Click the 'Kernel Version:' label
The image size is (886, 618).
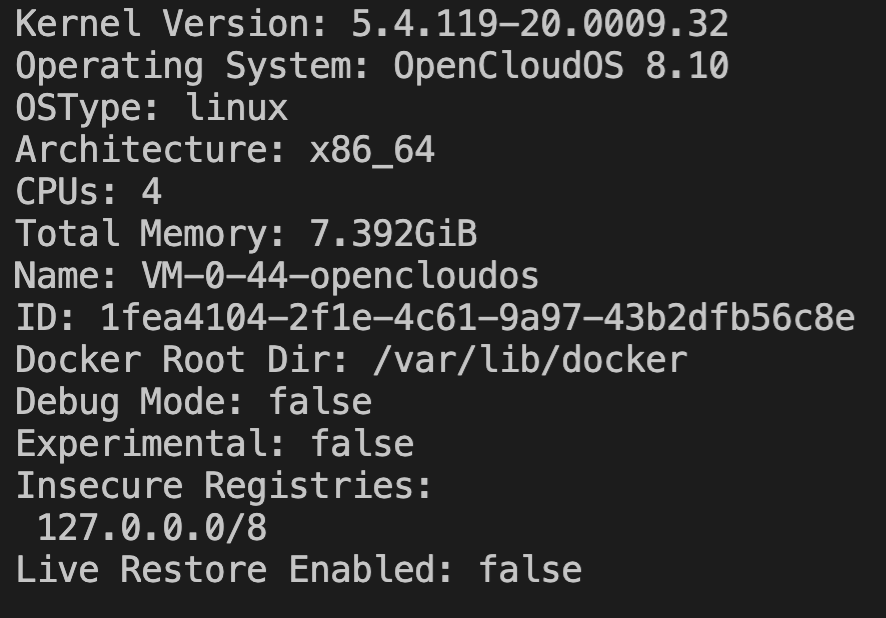click(172, 24)
